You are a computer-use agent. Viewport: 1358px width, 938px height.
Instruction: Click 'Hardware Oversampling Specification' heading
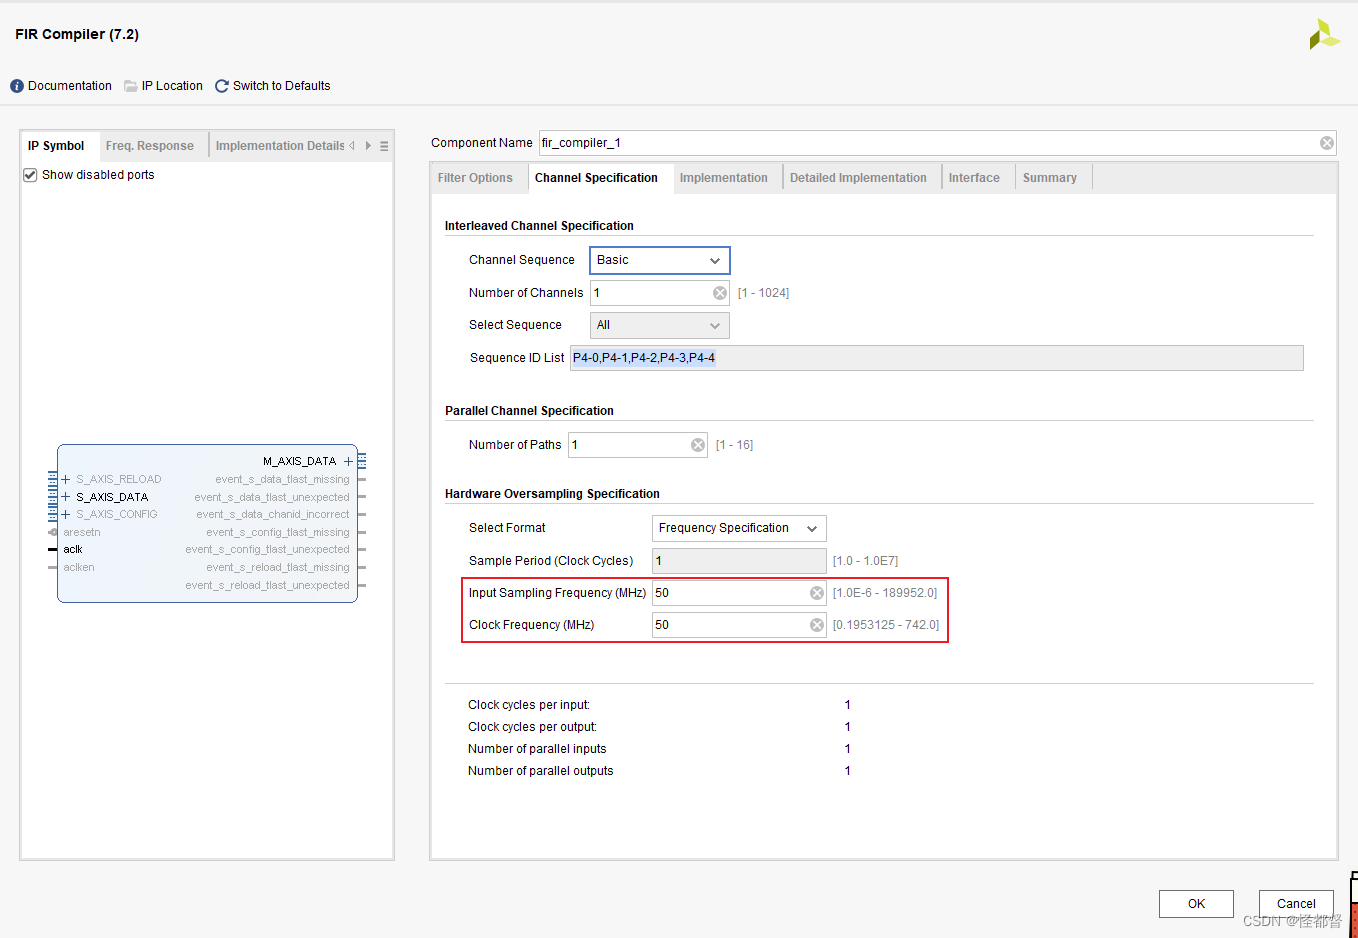point(552,494)
